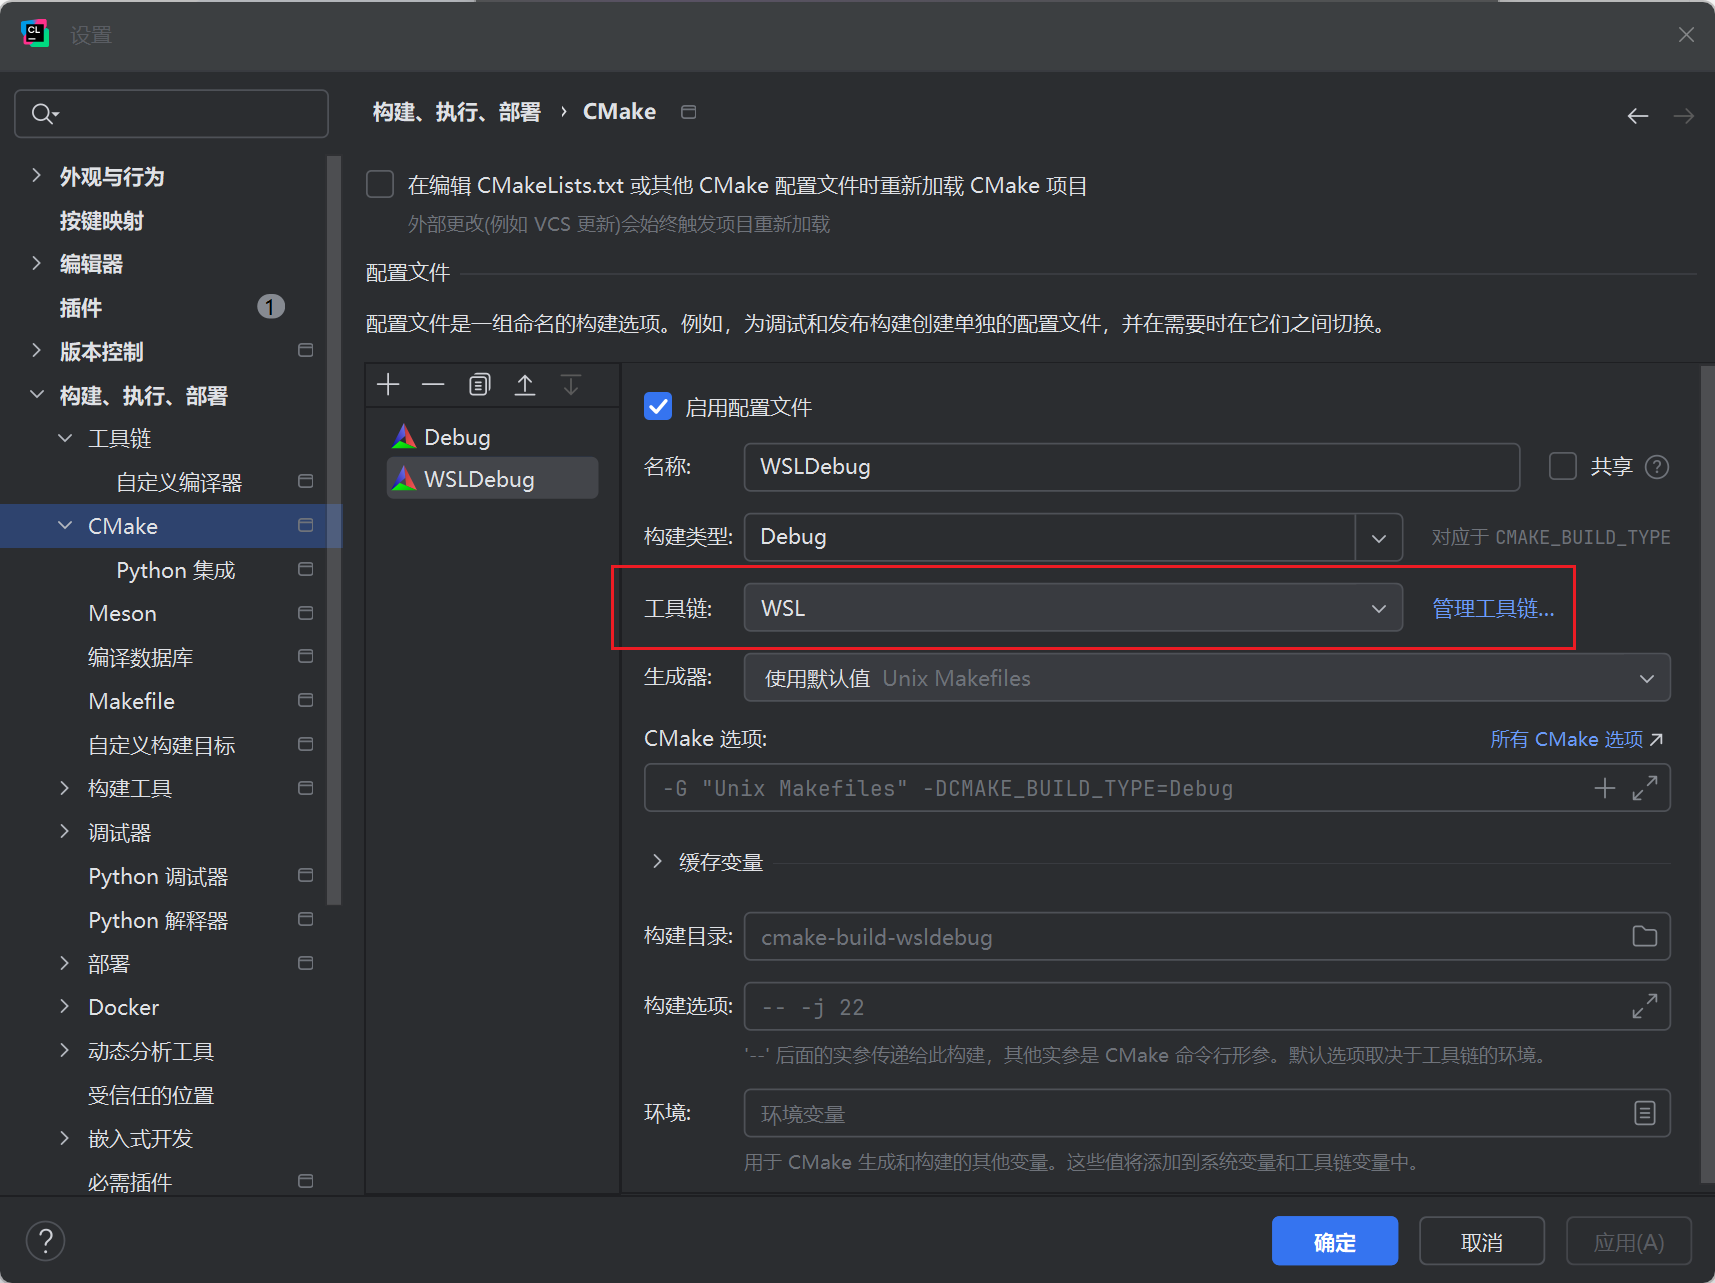Click the 构建、执行、部署 breadcrumb
Image resolution: width=1715 pixels, height=1283 pixels.
pos(457,112)
